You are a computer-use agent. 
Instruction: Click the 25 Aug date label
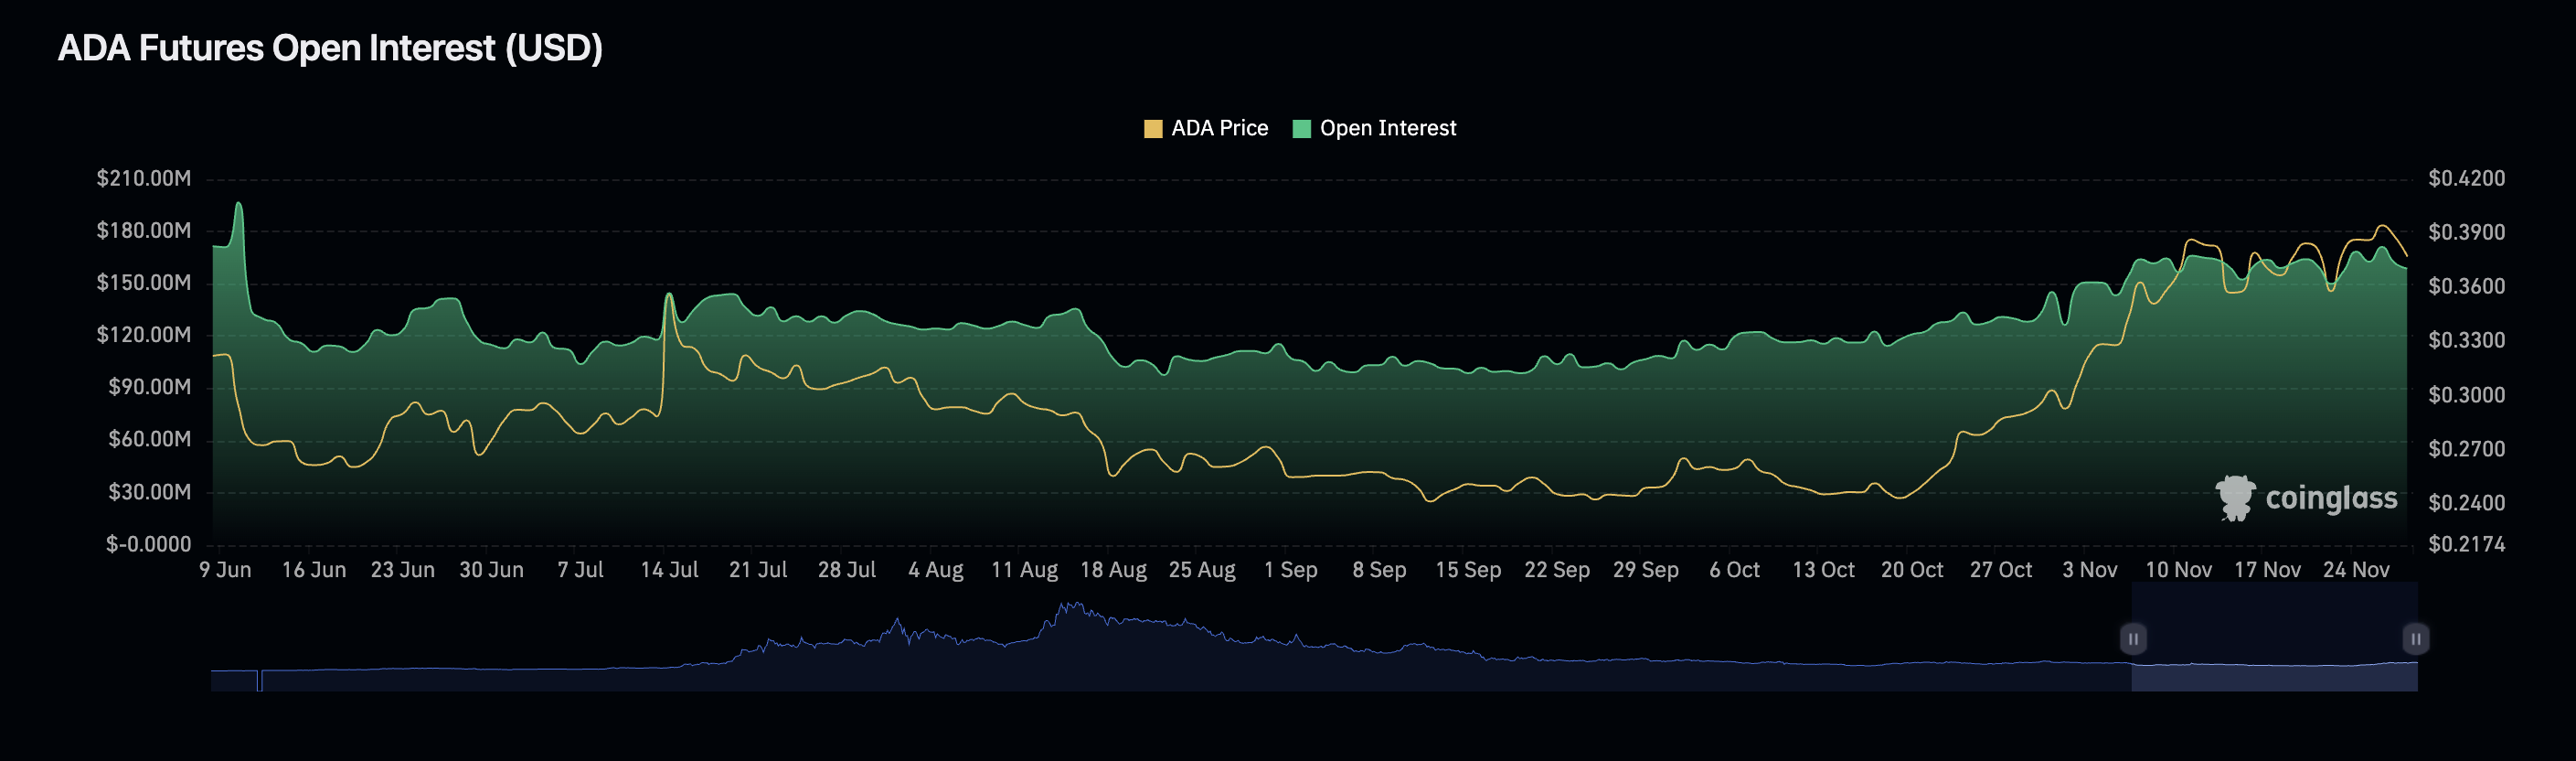click(1203, 570)
